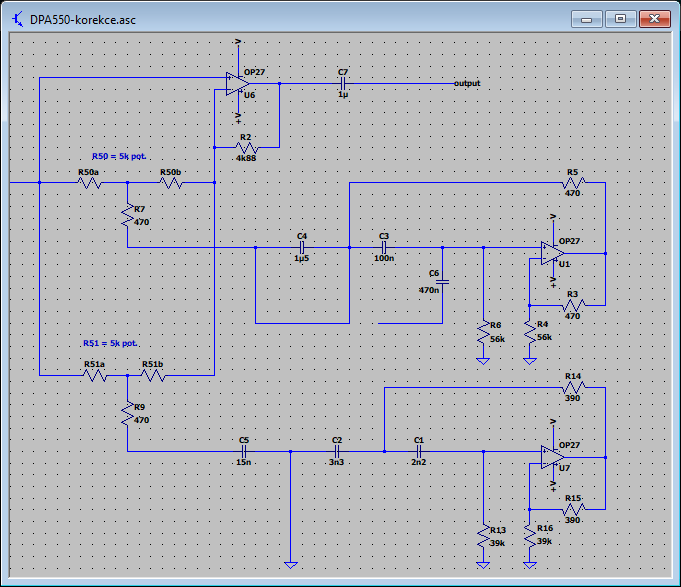The height and width of the screenshot is (587, 681).
Task: Click the '15n' value of C5
Action: (244, 462)
